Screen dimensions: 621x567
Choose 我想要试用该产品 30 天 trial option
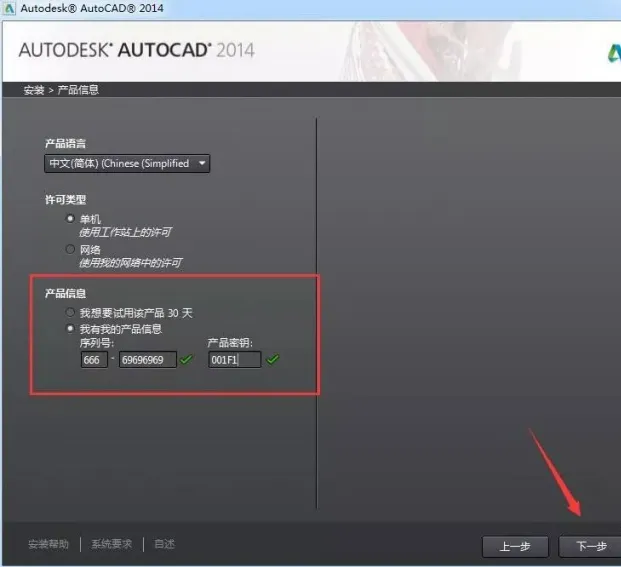click(x=70, y=312)
